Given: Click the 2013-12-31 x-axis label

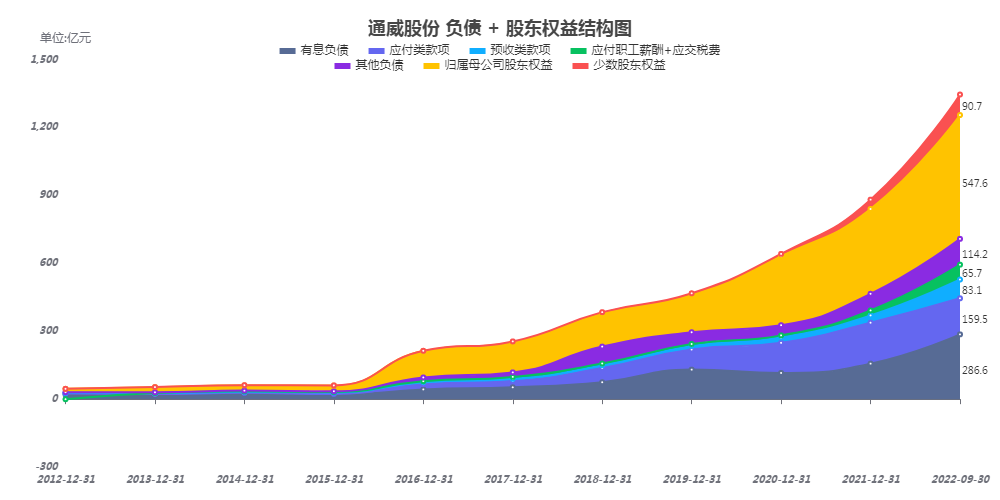Looking at the screenshot, I should (x=155, y=479).
